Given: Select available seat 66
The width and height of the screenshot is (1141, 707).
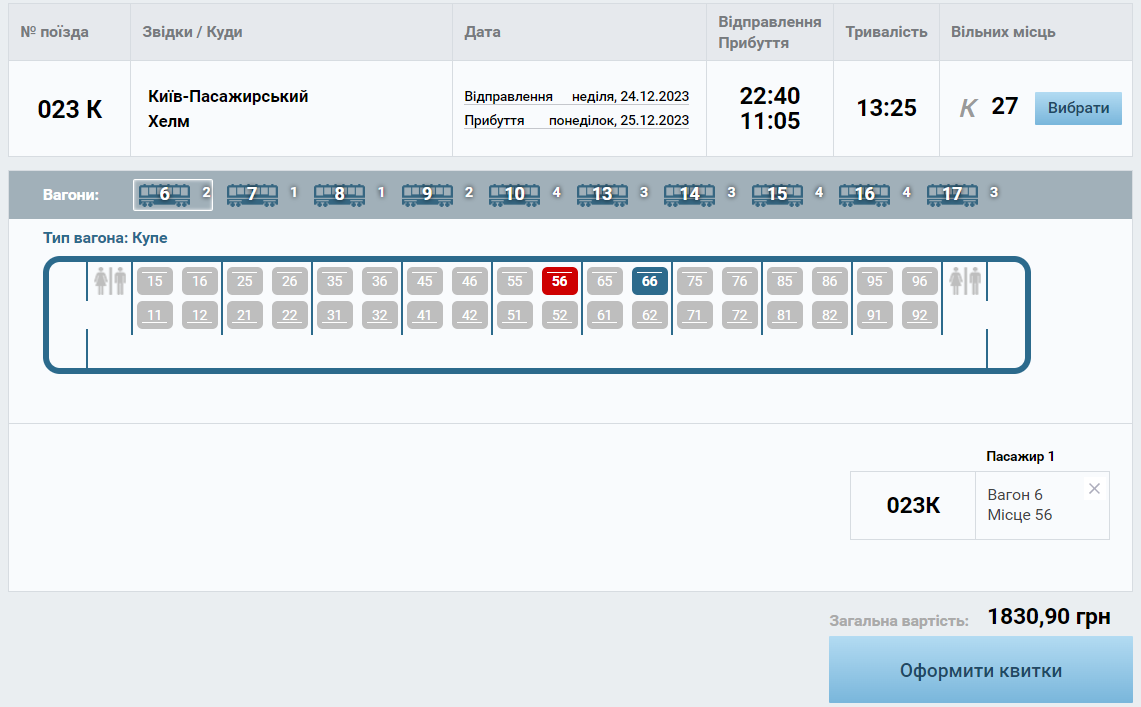Looking at the screenshot, I should [650, 281].
